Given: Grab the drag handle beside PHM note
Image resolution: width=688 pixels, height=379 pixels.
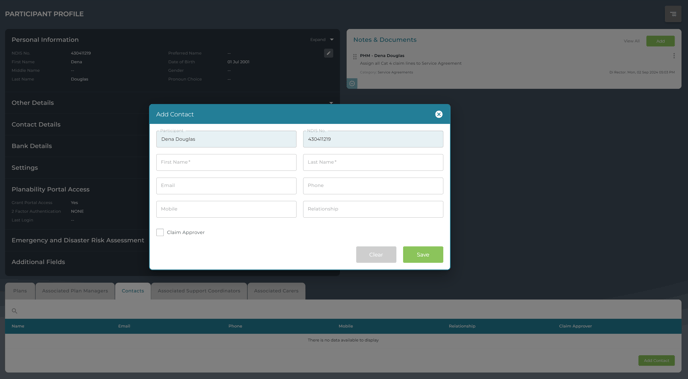Looking at the screenshot, I should (355, 57).
